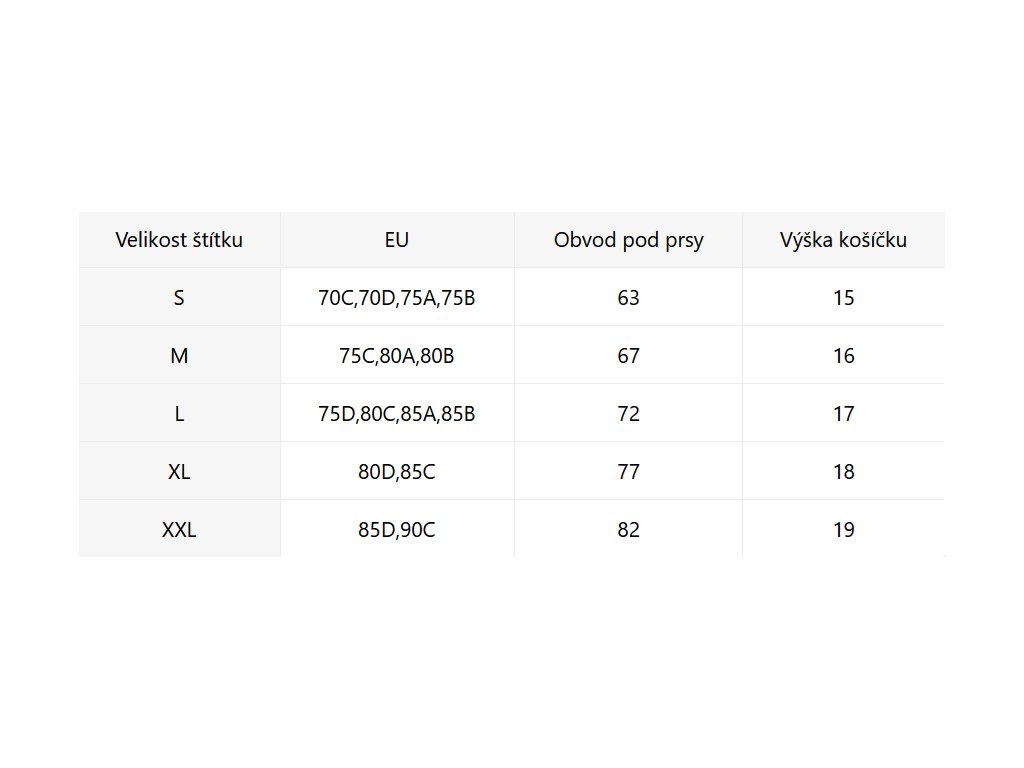The width and height of the screenshot is (1024, 768).
Task: Click underbust value 72
Action: [628, 414]
